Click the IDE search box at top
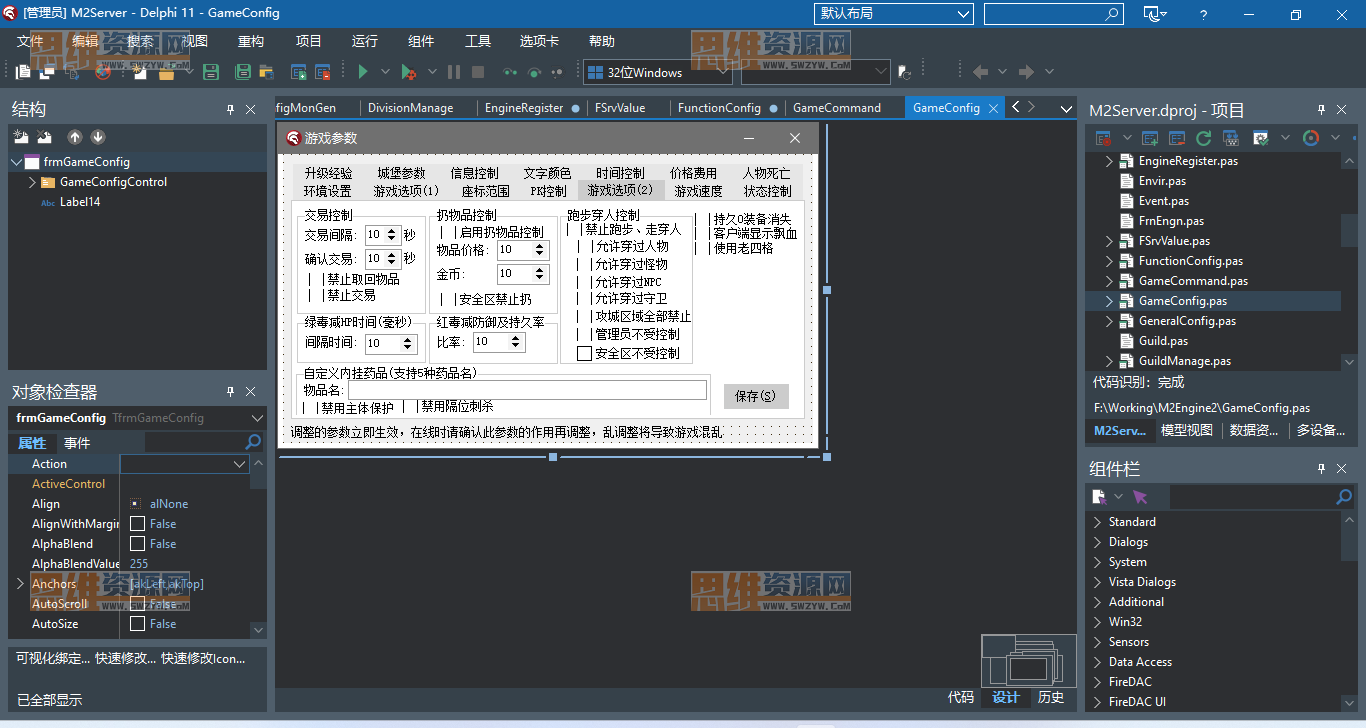 (1053, 14)
